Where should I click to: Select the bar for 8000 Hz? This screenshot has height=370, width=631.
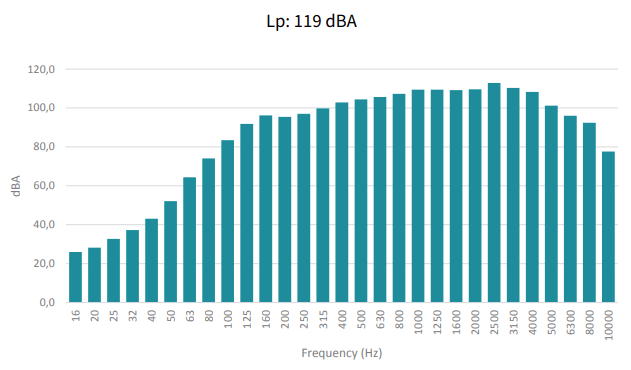tap(590, 213)
